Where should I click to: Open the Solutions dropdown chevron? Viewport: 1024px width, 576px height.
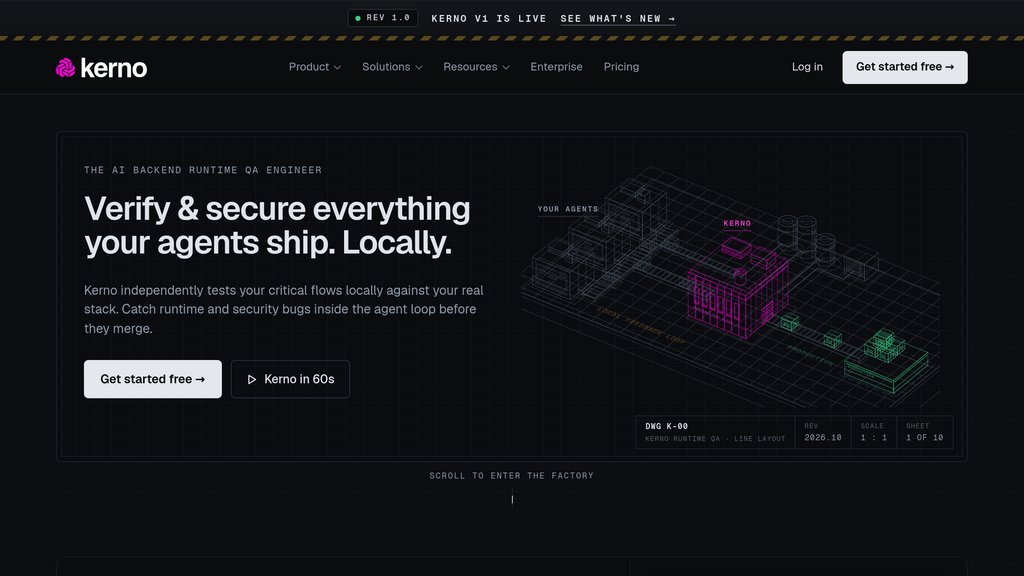[419, 67]
